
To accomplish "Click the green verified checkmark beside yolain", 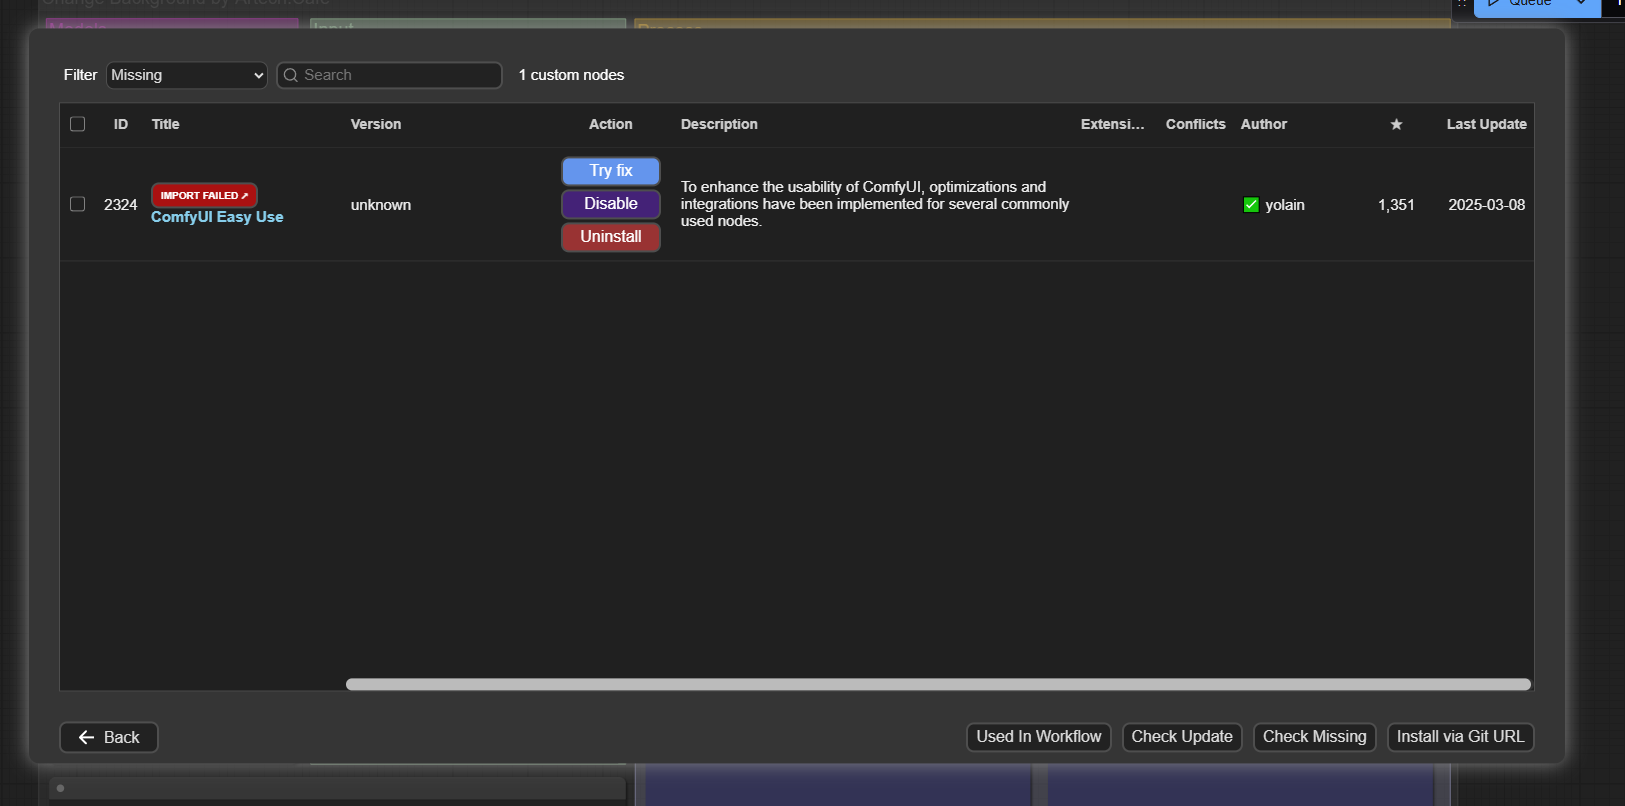I will [1250, 205].
